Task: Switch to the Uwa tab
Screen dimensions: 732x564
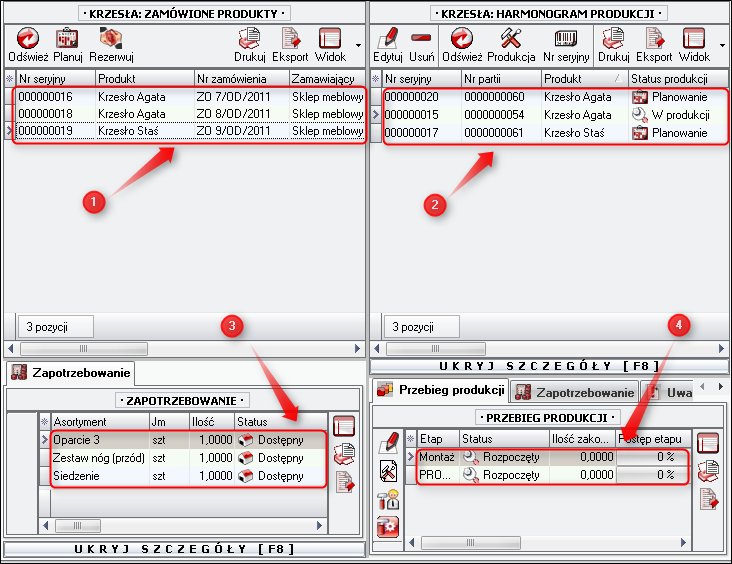Action: coord(669,392)
